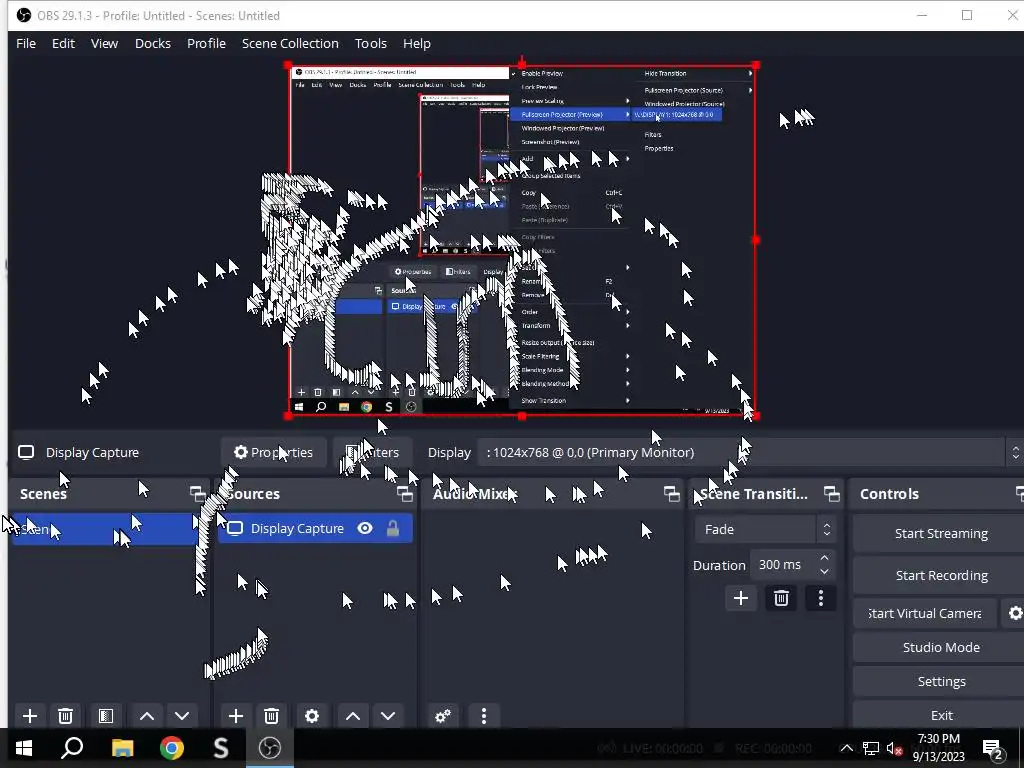Open the Scene Collection menu

[290, 43]
